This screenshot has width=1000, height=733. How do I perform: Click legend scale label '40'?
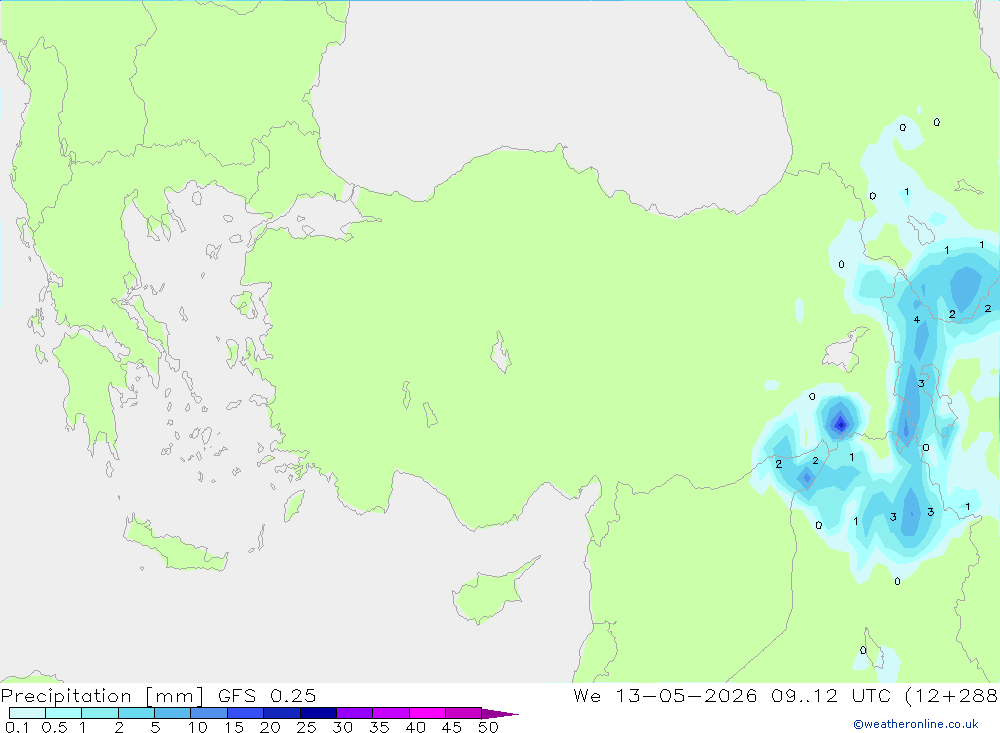415,727
